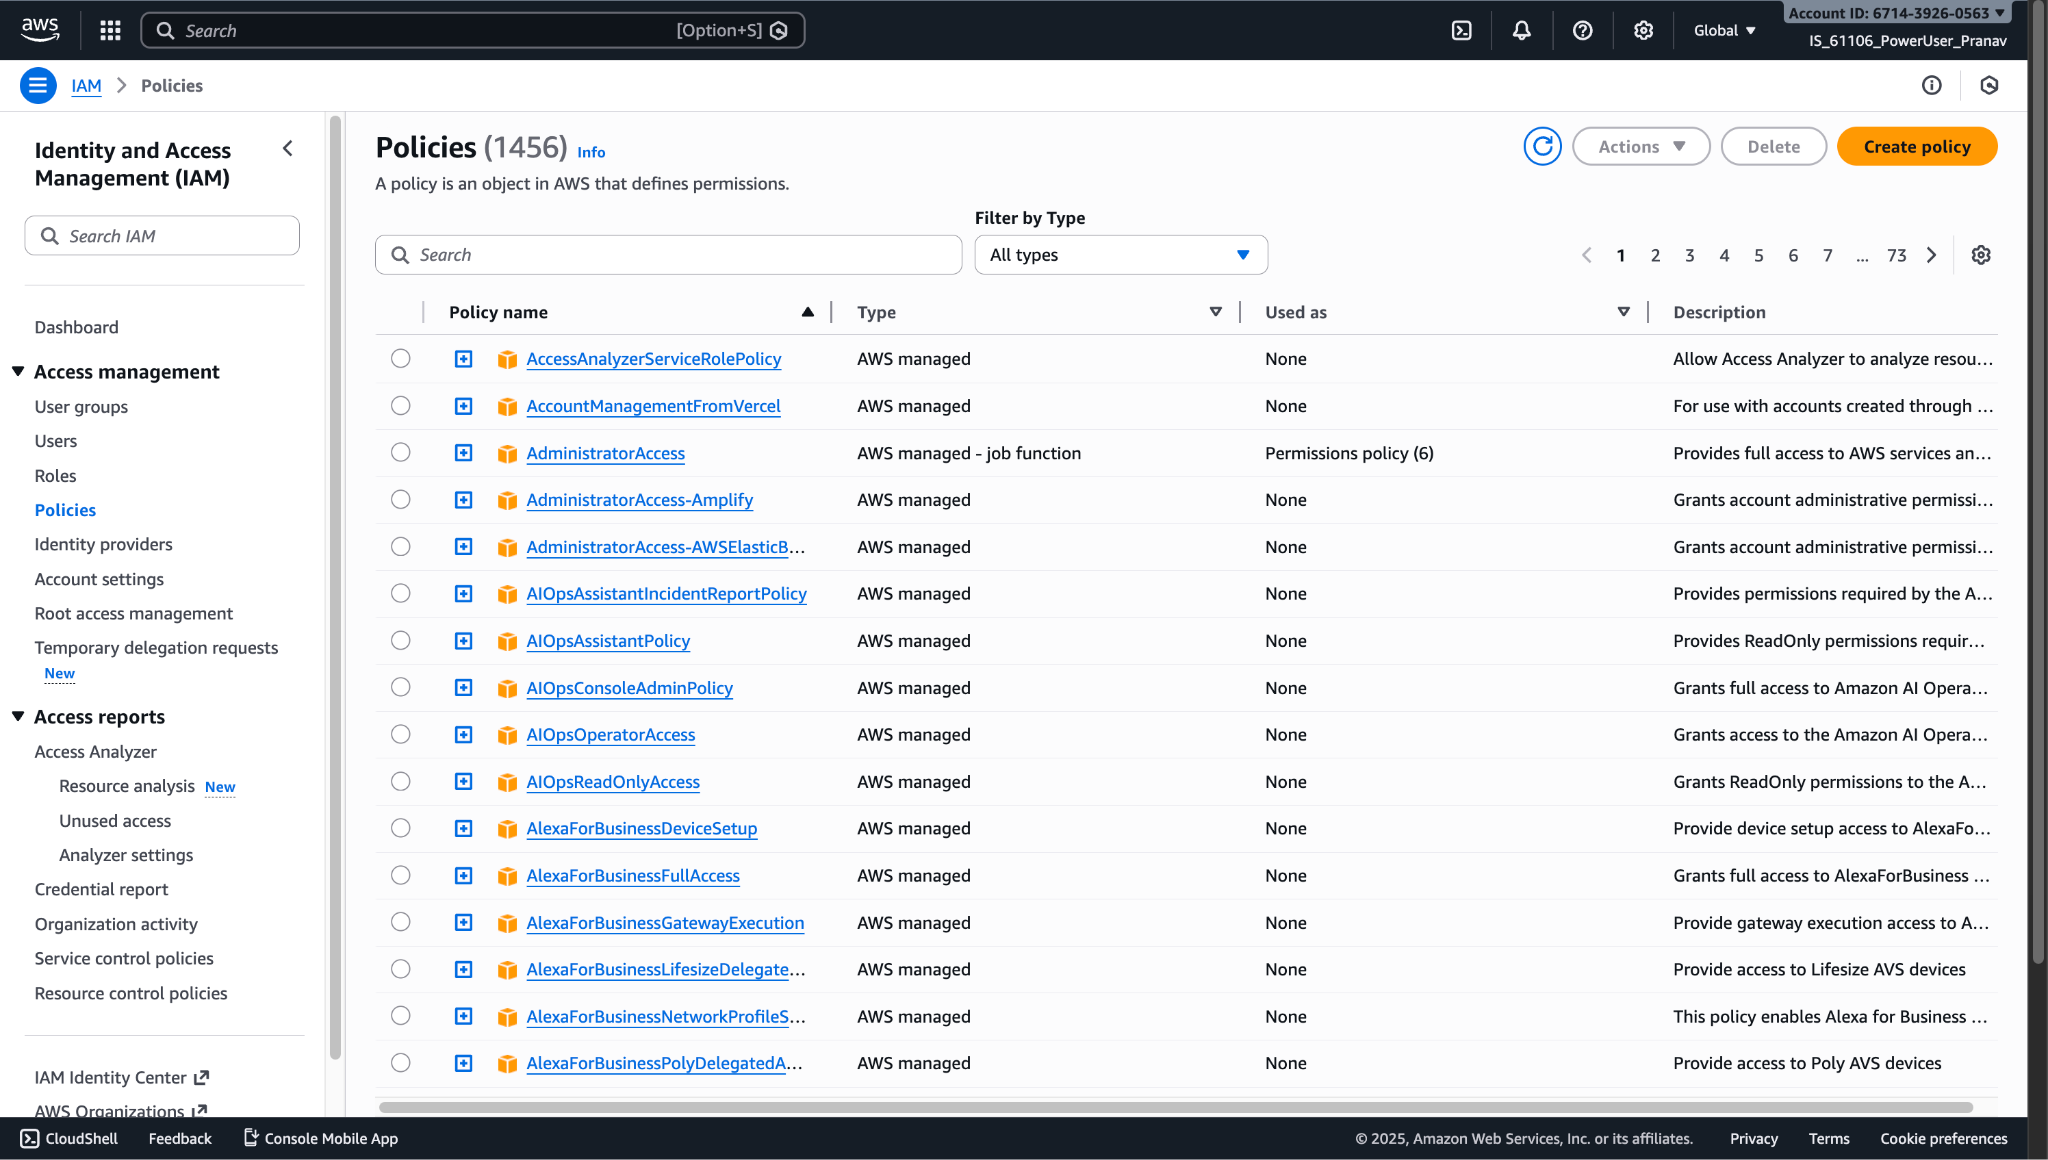Select the AIOpsAssistantIncidentReportPolicy radio button
The width and height of the screenshot is (2048, 1160).
[x=400, y=593]
